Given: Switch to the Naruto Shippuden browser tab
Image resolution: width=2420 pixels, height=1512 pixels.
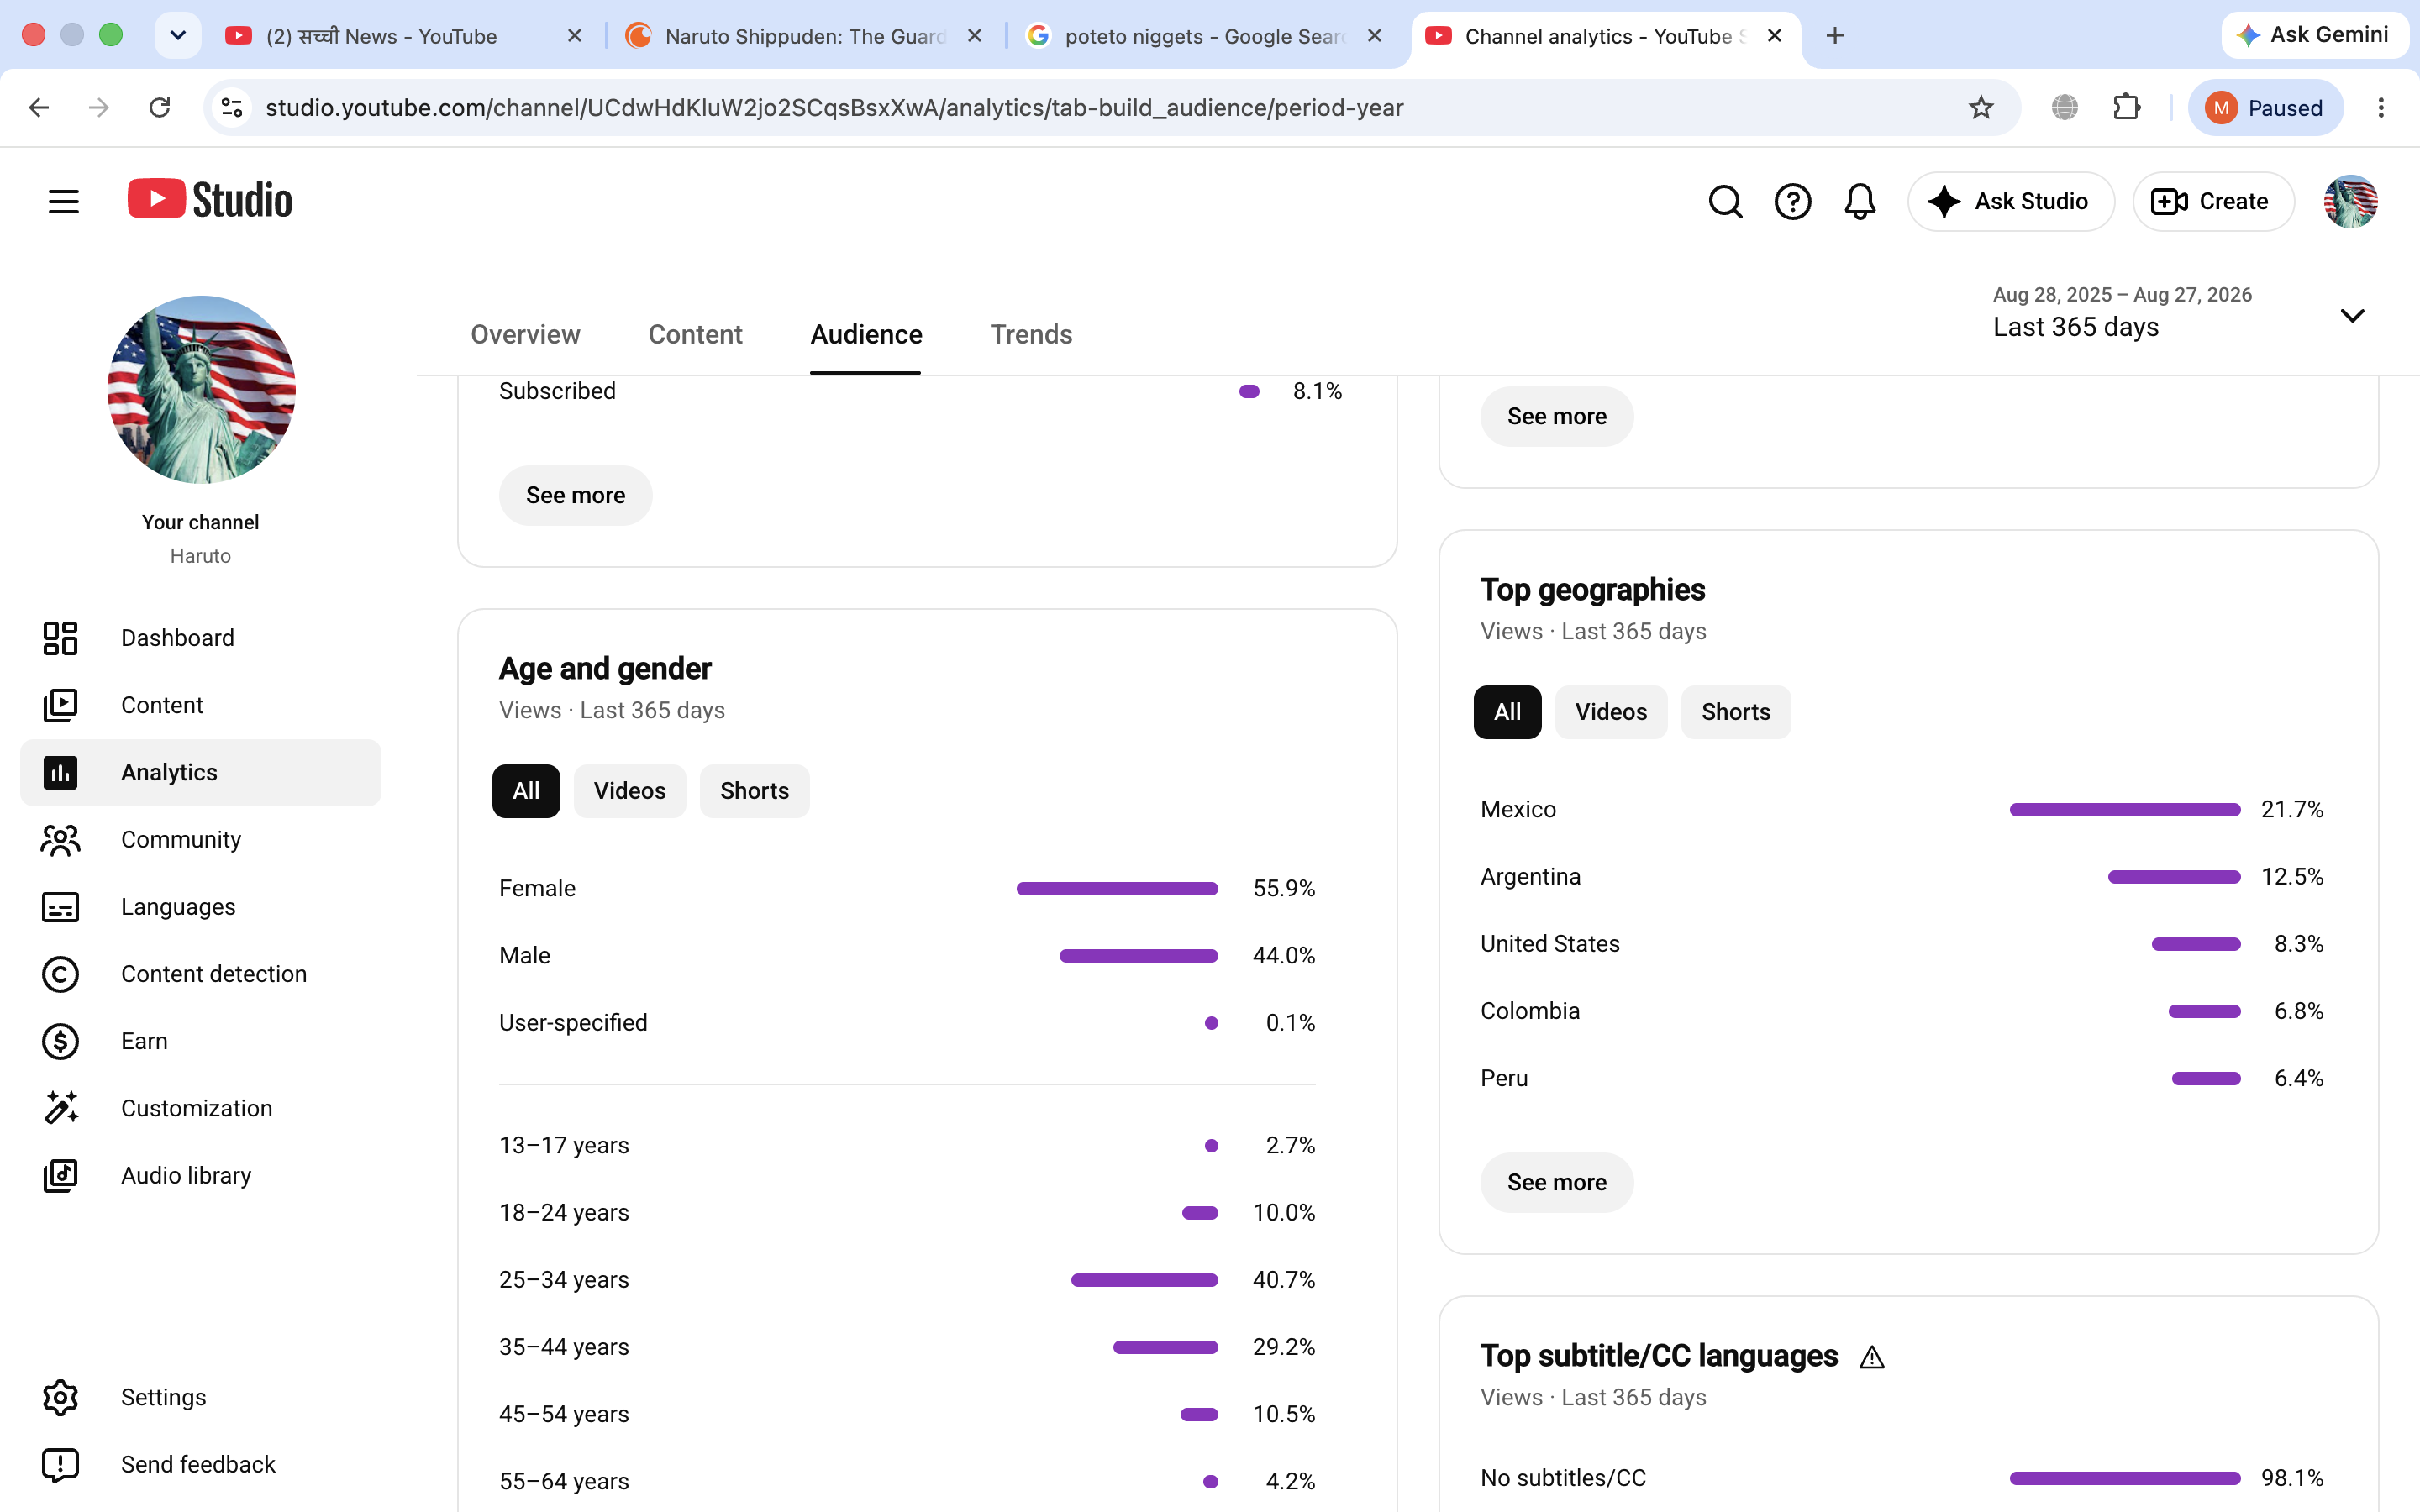Looking at the screenshot, I should click(803, 36).
